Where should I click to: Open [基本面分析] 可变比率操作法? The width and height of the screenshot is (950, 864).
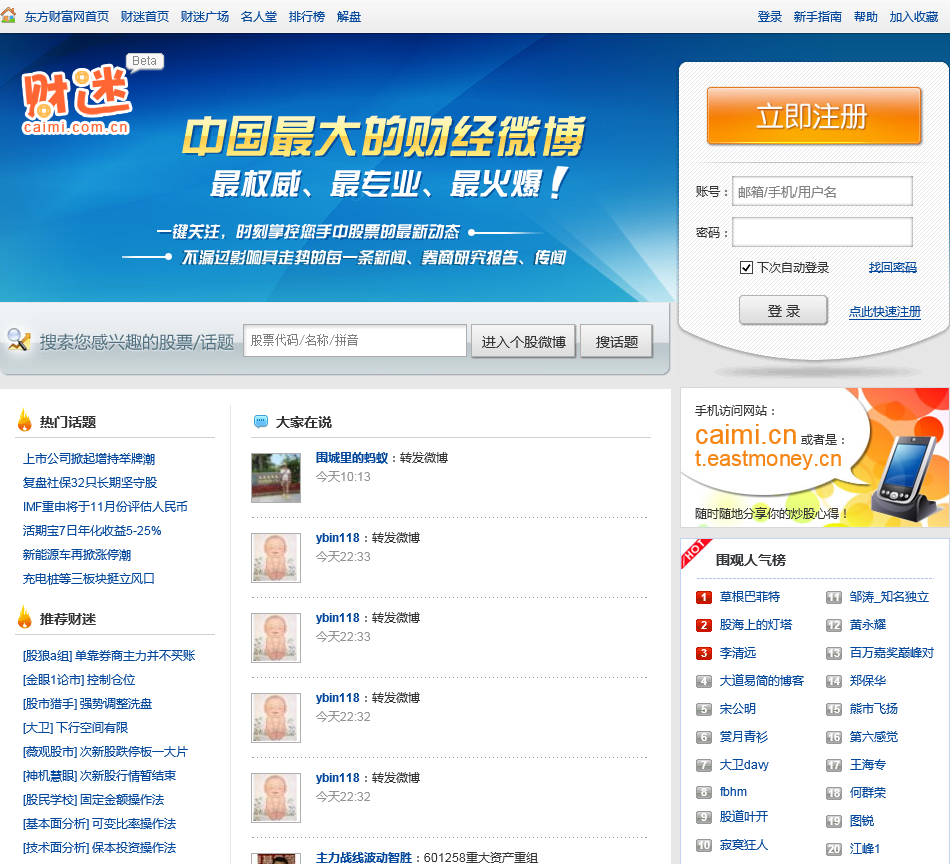pyautogui.click(x=99, y=824)
